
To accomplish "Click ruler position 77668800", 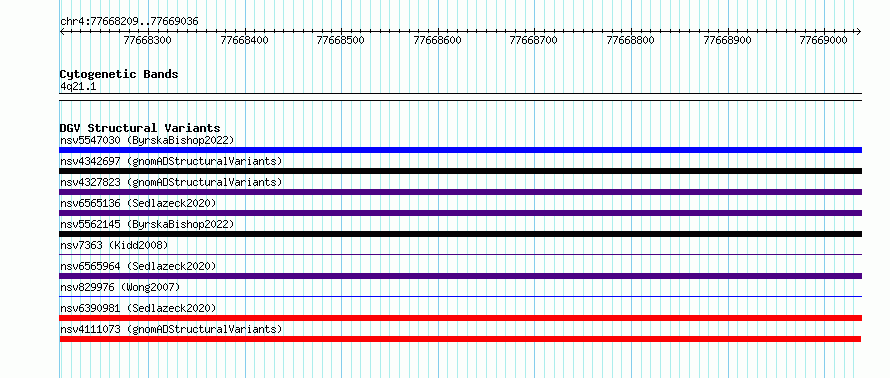I will (631, 40).
